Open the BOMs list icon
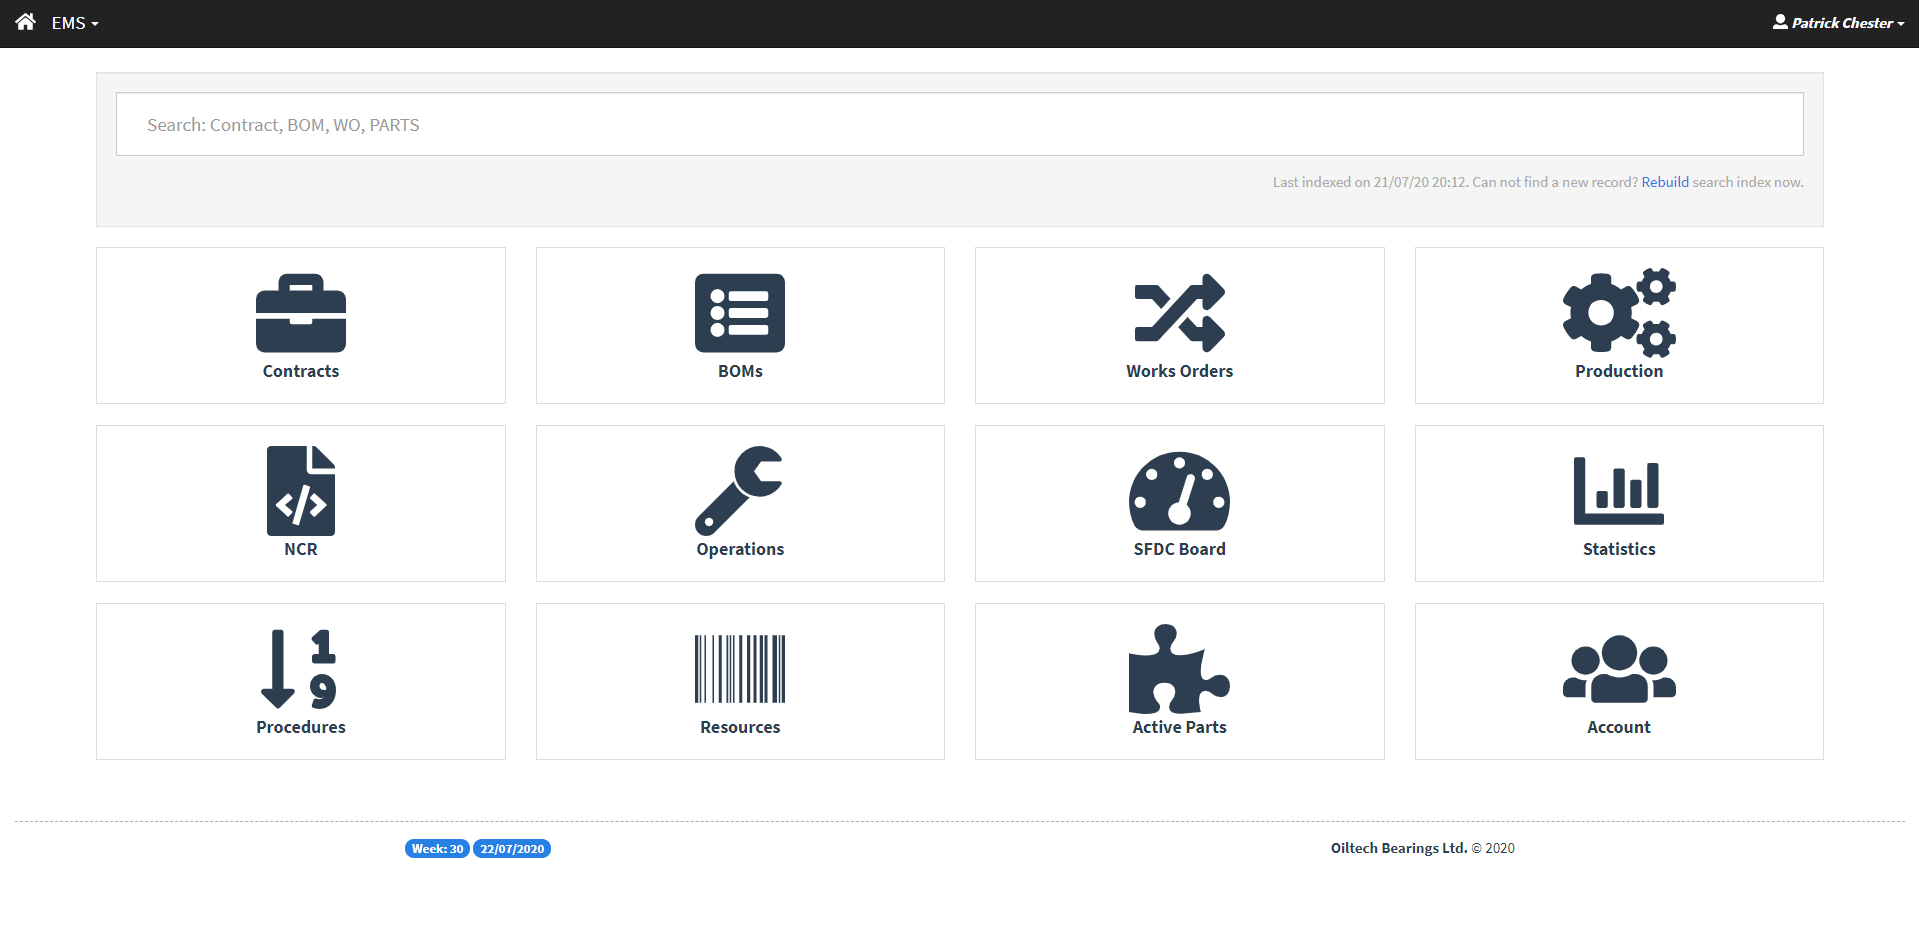This screenshot has height=926, width=1919. click(740, 313)
